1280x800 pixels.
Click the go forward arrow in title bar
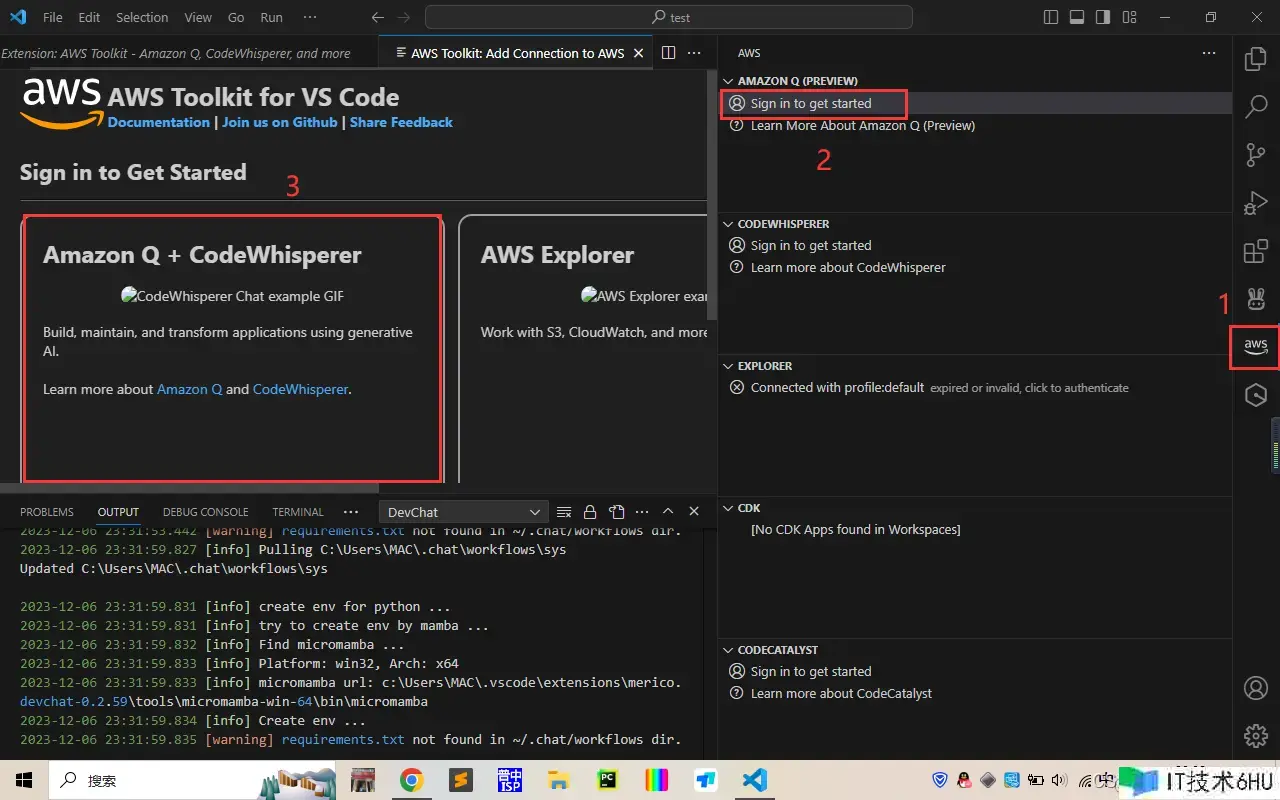pyautogui.click(x=403, y=17)
